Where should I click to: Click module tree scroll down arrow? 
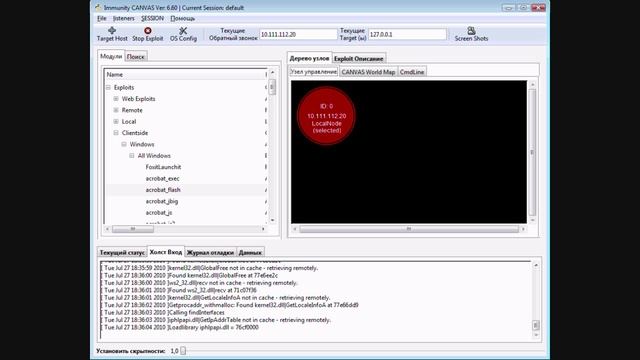273,220
